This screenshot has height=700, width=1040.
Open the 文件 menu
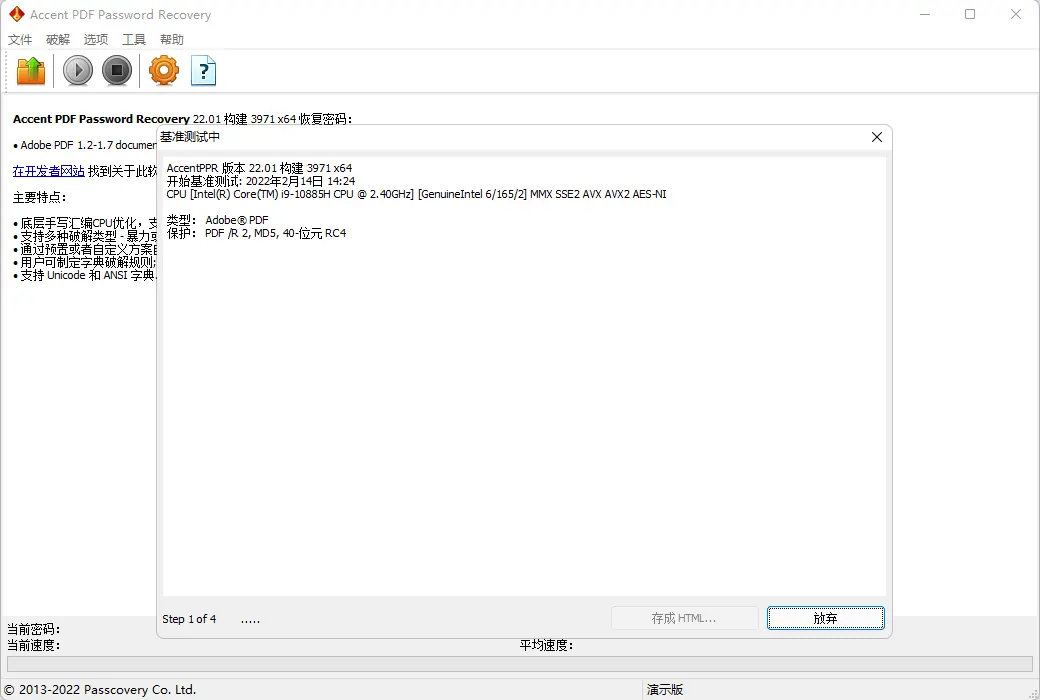[x=20, y=40]
